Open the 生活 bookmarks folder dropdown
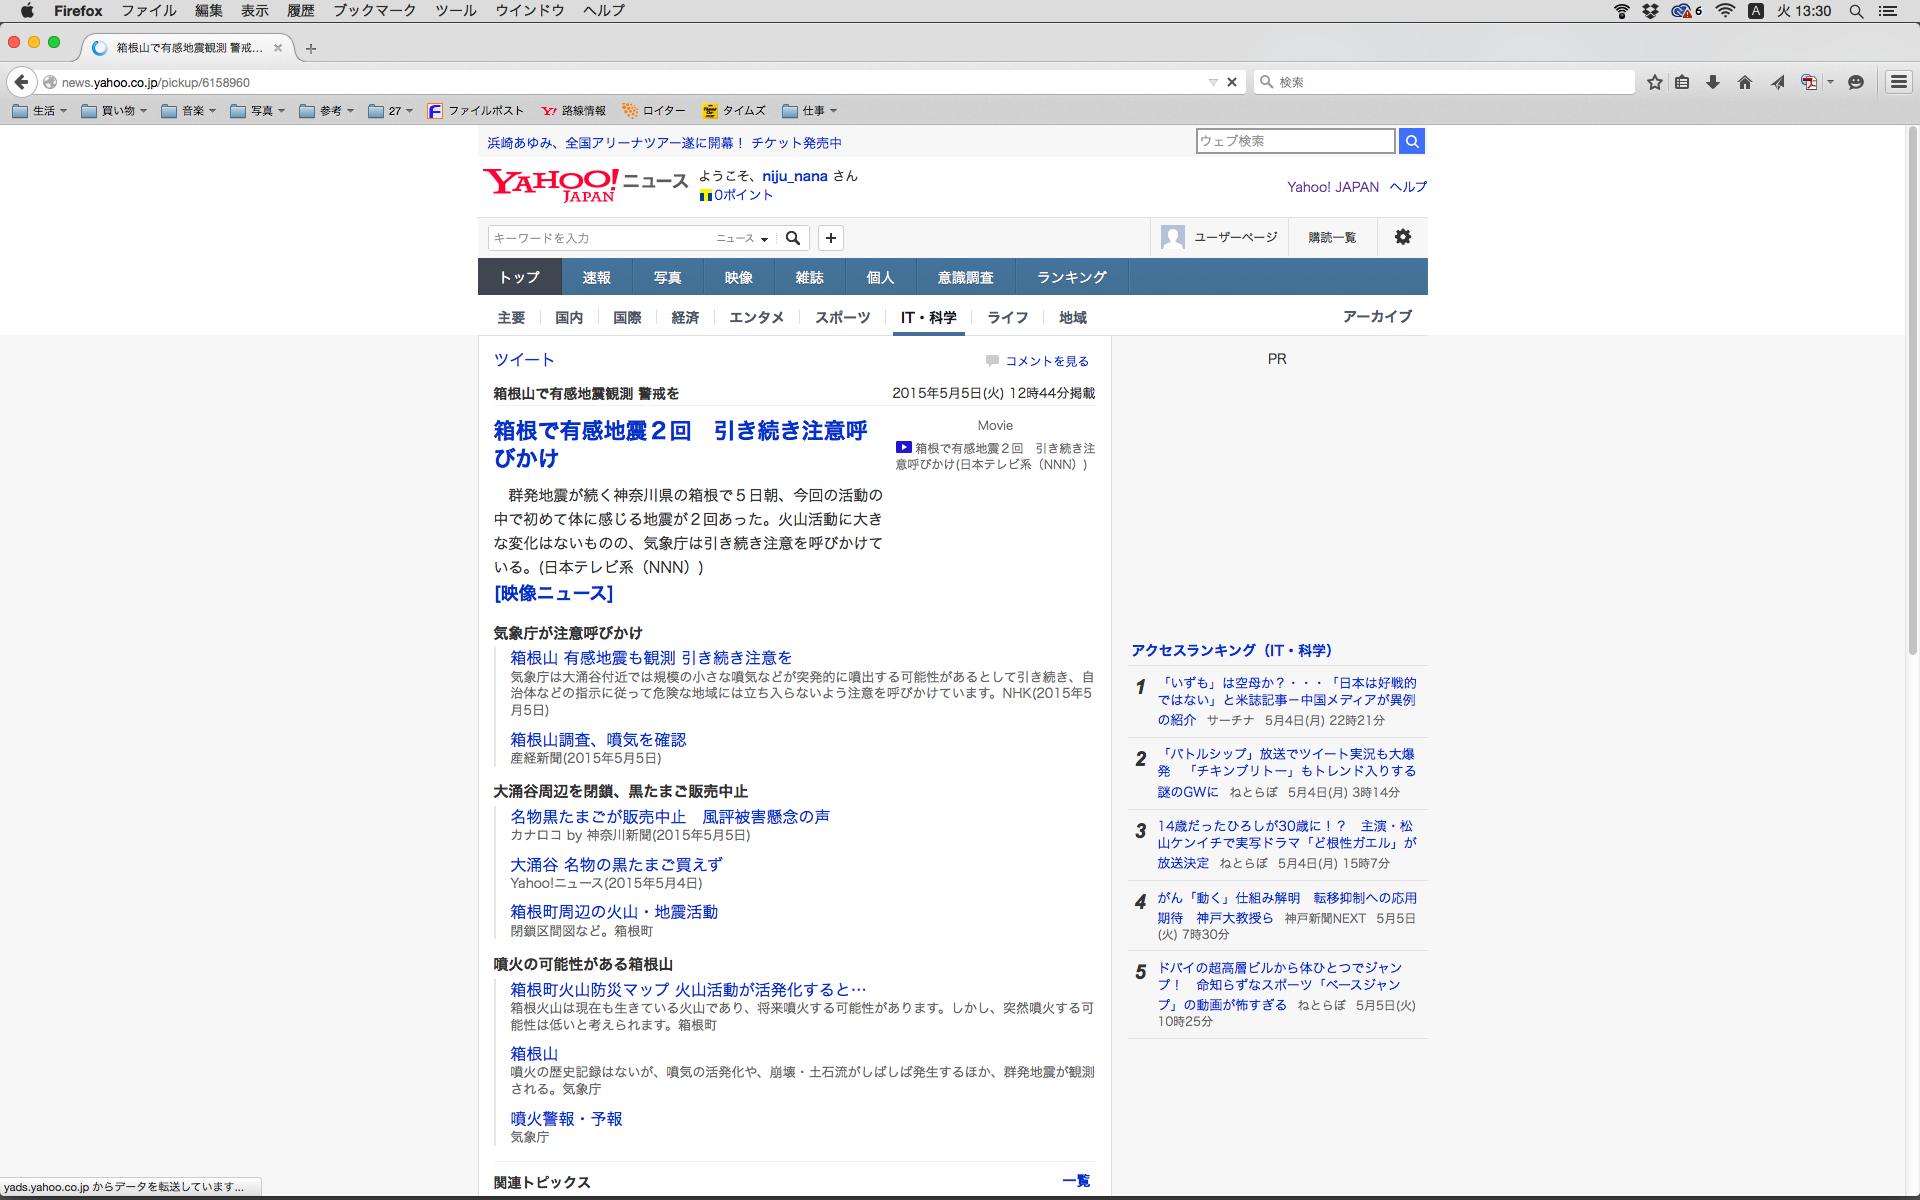The width and height of the screenshot is (1920, 1200). point(40,111)
